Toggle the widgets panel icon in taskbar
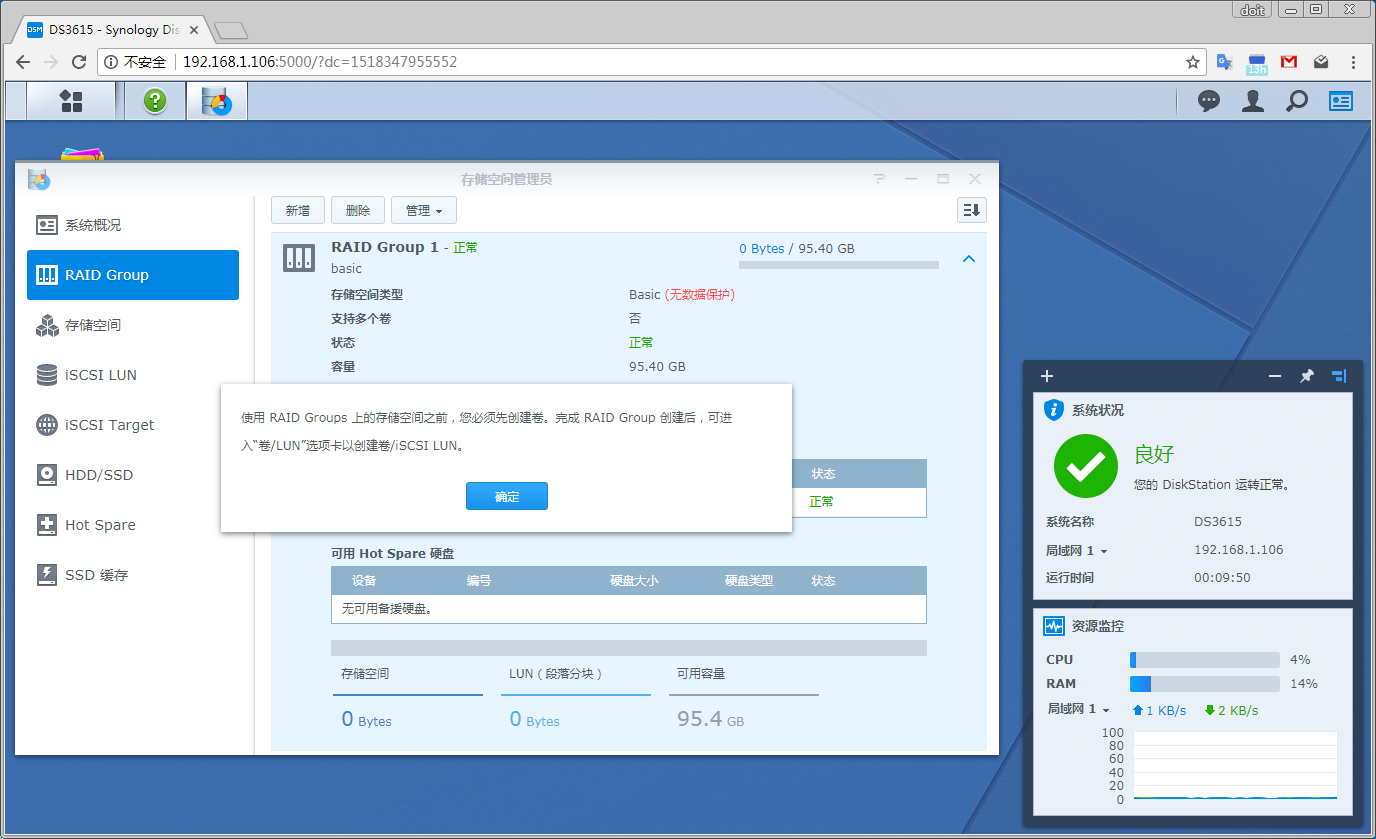Screen dimensions: 1376x839 point(1341,101)
